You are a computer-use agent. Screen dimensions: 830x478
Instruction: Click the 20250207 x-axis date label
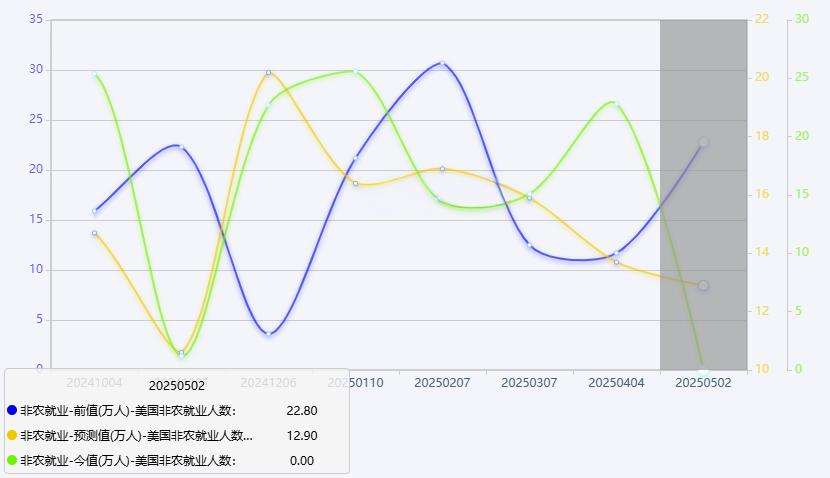[442, 382]
